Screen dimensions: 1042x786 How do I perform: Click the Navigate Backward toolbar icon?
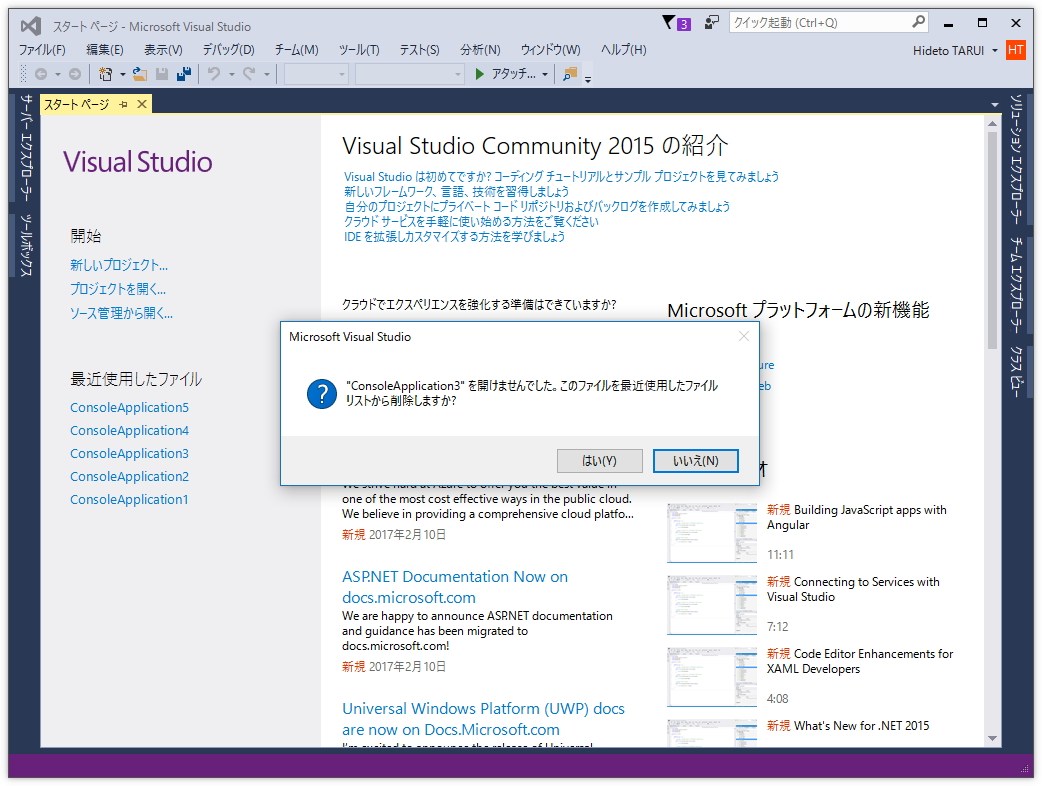[x=41, y=74]
